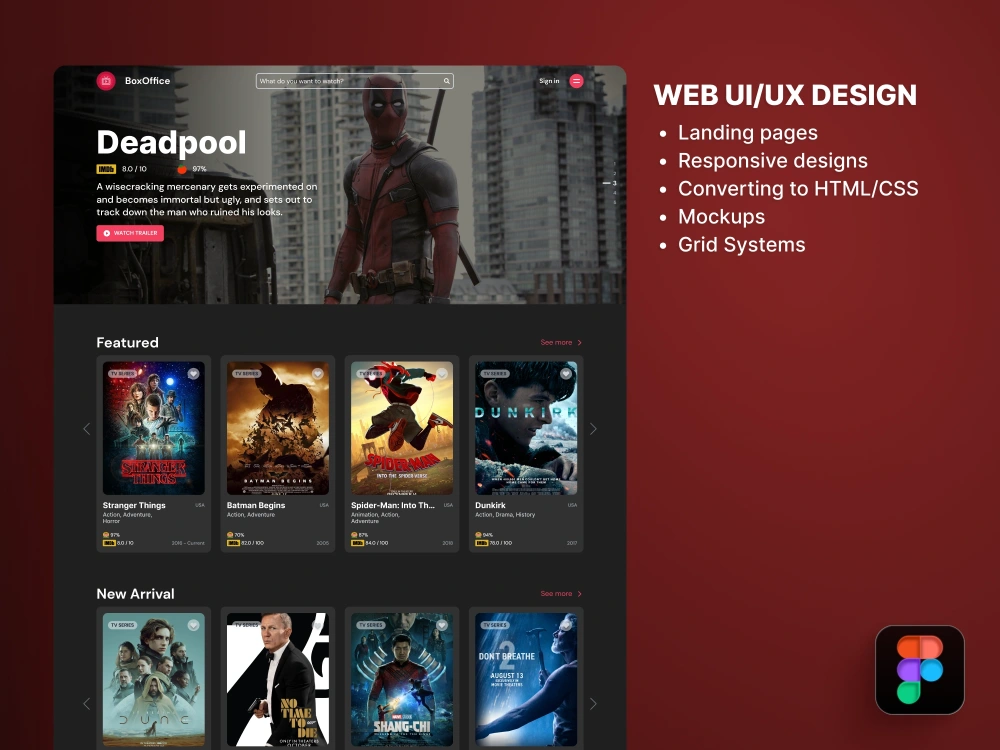The height and width of the screenshot is (750, 1000).
Task: Open the Stranger Things poster
Action: [154, 428]
